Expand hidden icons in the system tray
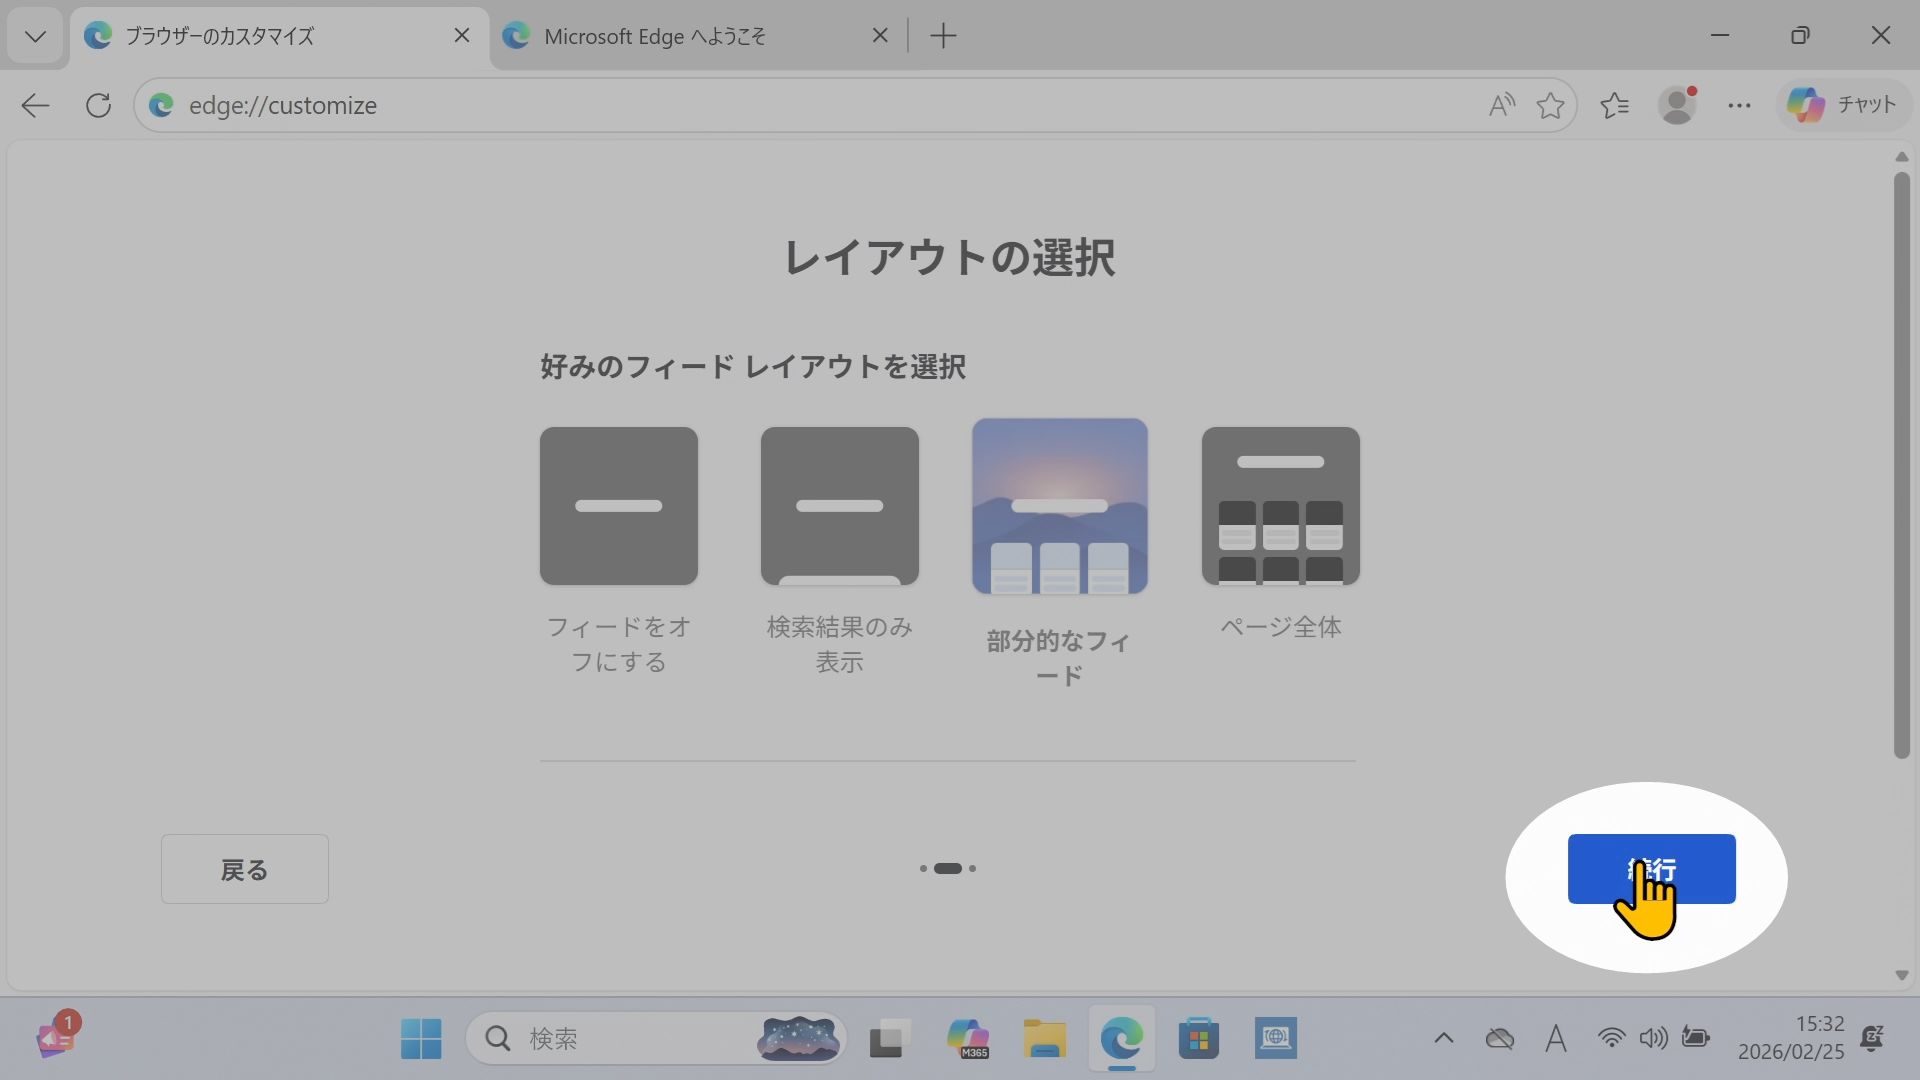The height and width of the screenshot is (1080, 1920). tap(1443, 1038)
